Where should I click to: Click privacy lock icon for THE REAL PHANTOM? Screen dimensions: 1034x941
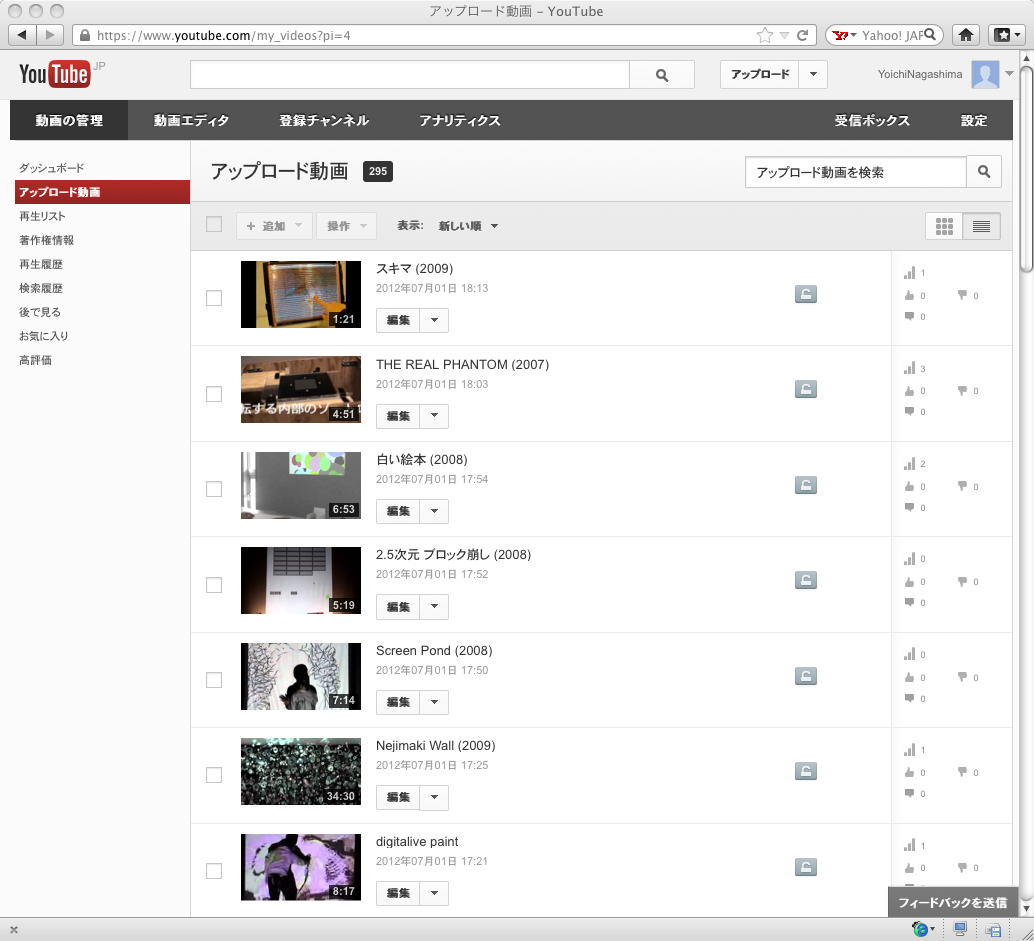point(805,390)
